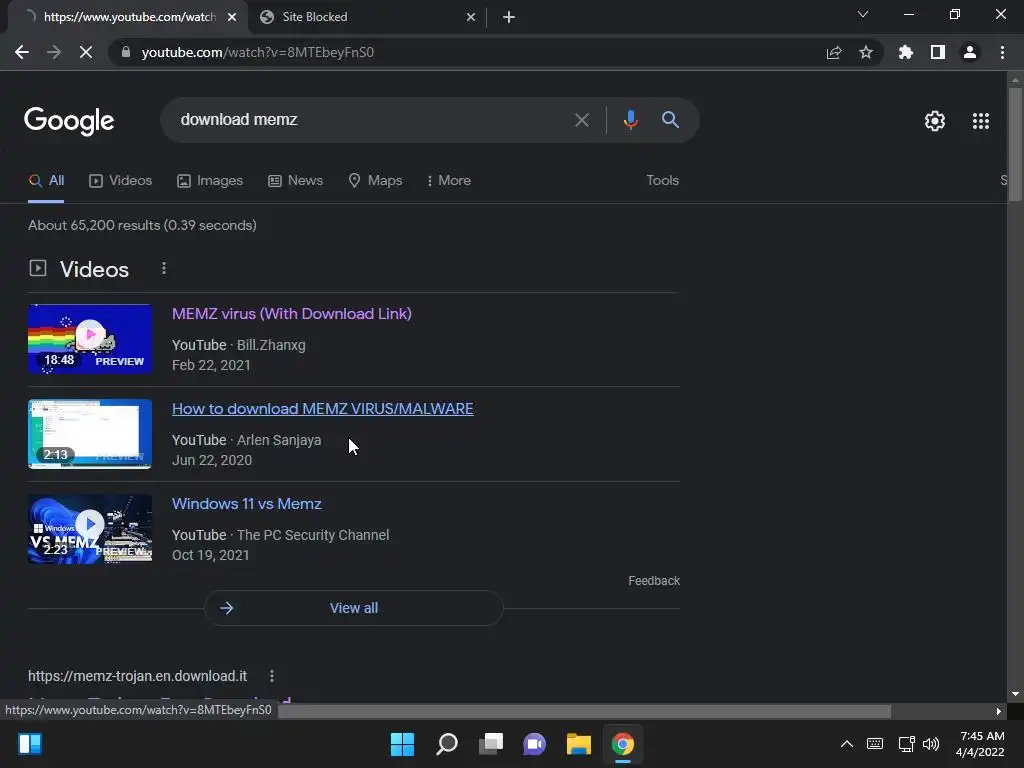Click the scroll down arrow of vertical scrollbar

tap(1015, 694)
